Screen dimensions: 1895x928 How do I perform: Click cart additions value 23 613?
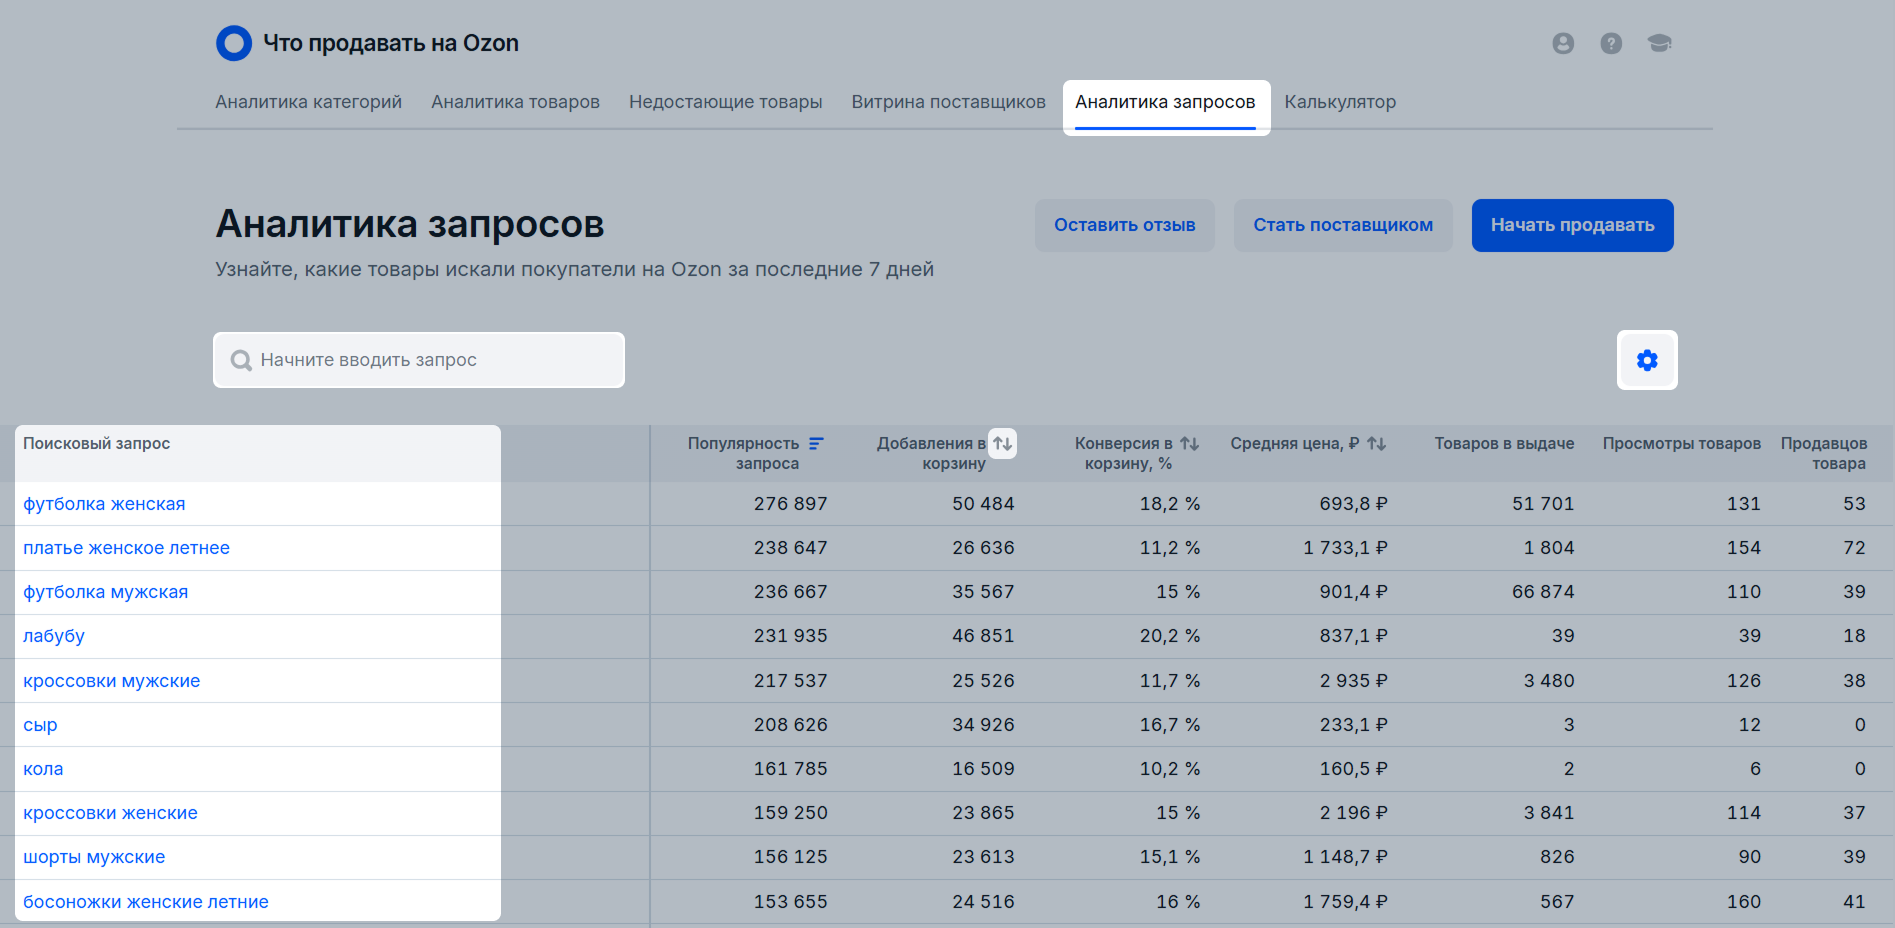click(983, 857)
